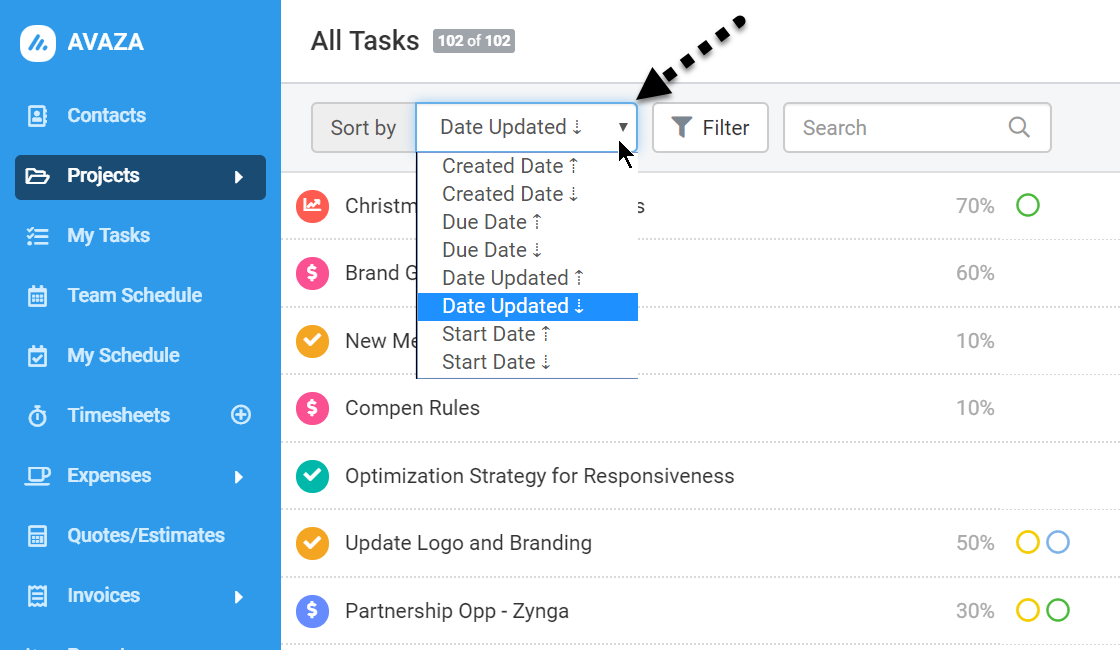Image resolution: width=1120 pixels, height=650 pixels.
Task: Toggle the orange checkmark on Update Logo and Branding
Action: (x=312, y=544)
